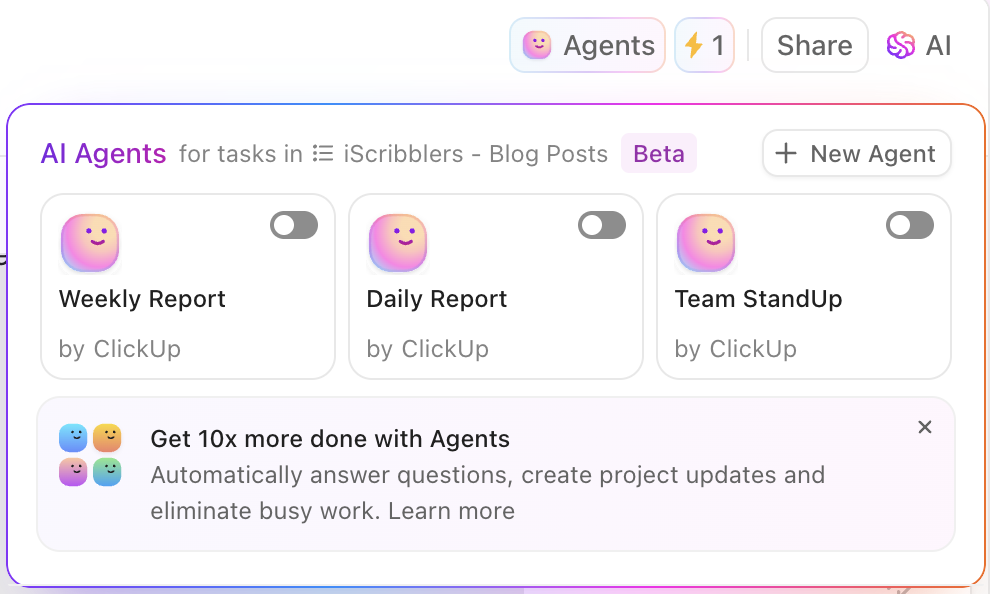This screenshot has height=594, width=990.
Task: Click the lightning bolt automations icon
Action: [694, 45]
